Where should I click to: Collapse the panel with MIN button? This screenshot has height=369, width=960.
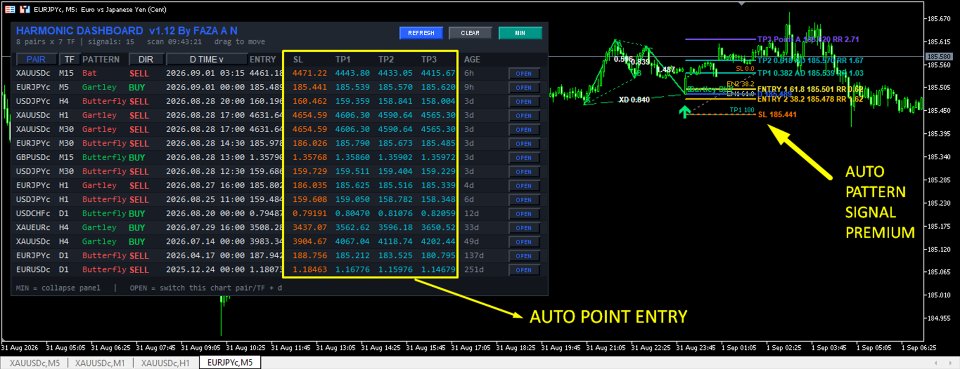click(x=520, y=33)
